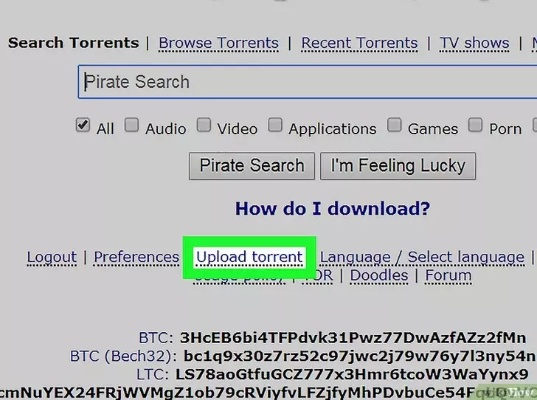Open Language / Select language link

pos(422,257)
